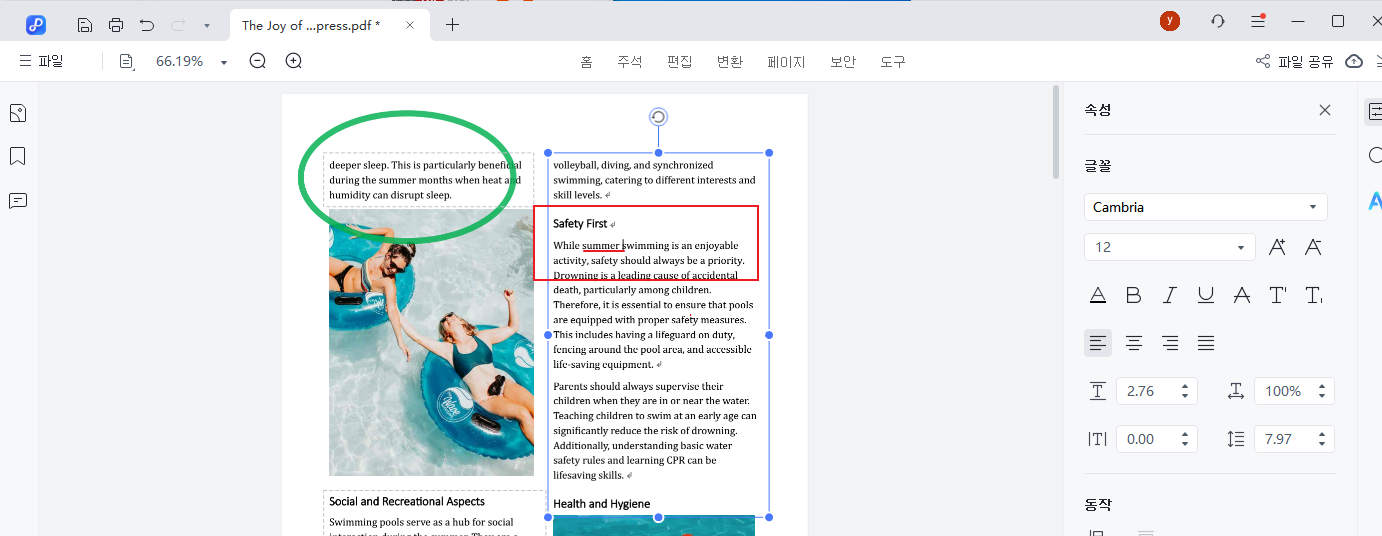The width and height of the screenshot is (1382, 536).
Task: Click the "Social and Recreational Aspects" heading
Action: pos(407,502)
